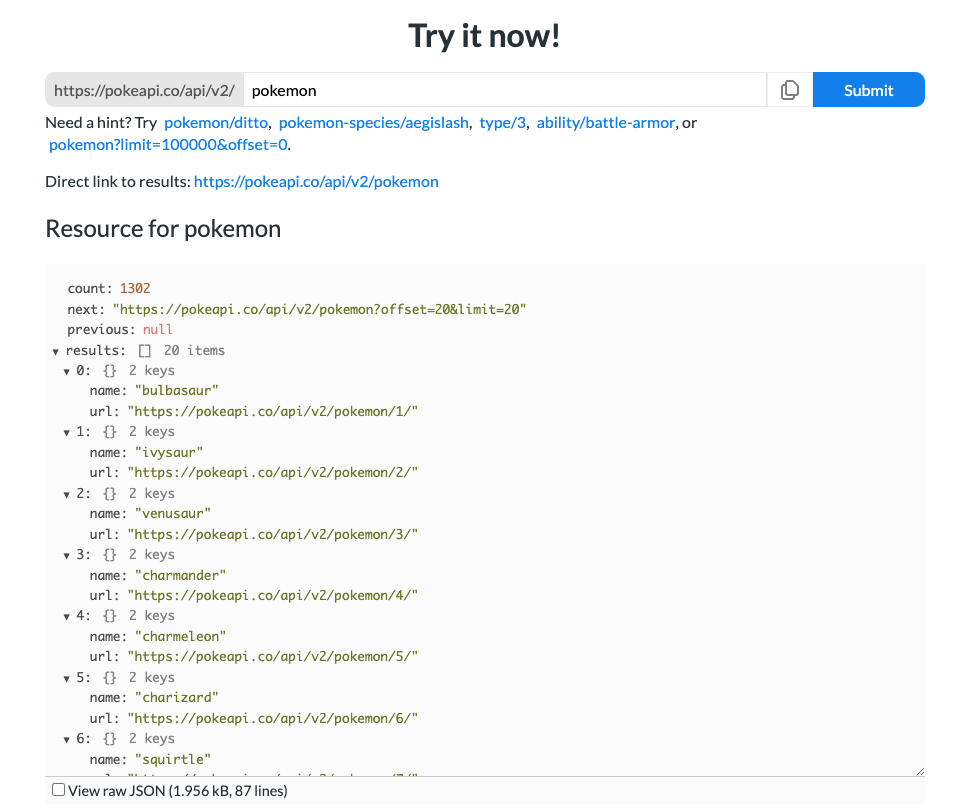The height and width of the screenshot is (808, 964).
Task: Open direct link https://pokeapi.co/api/v2/pokemon
Action: click(x=316, y=181)
